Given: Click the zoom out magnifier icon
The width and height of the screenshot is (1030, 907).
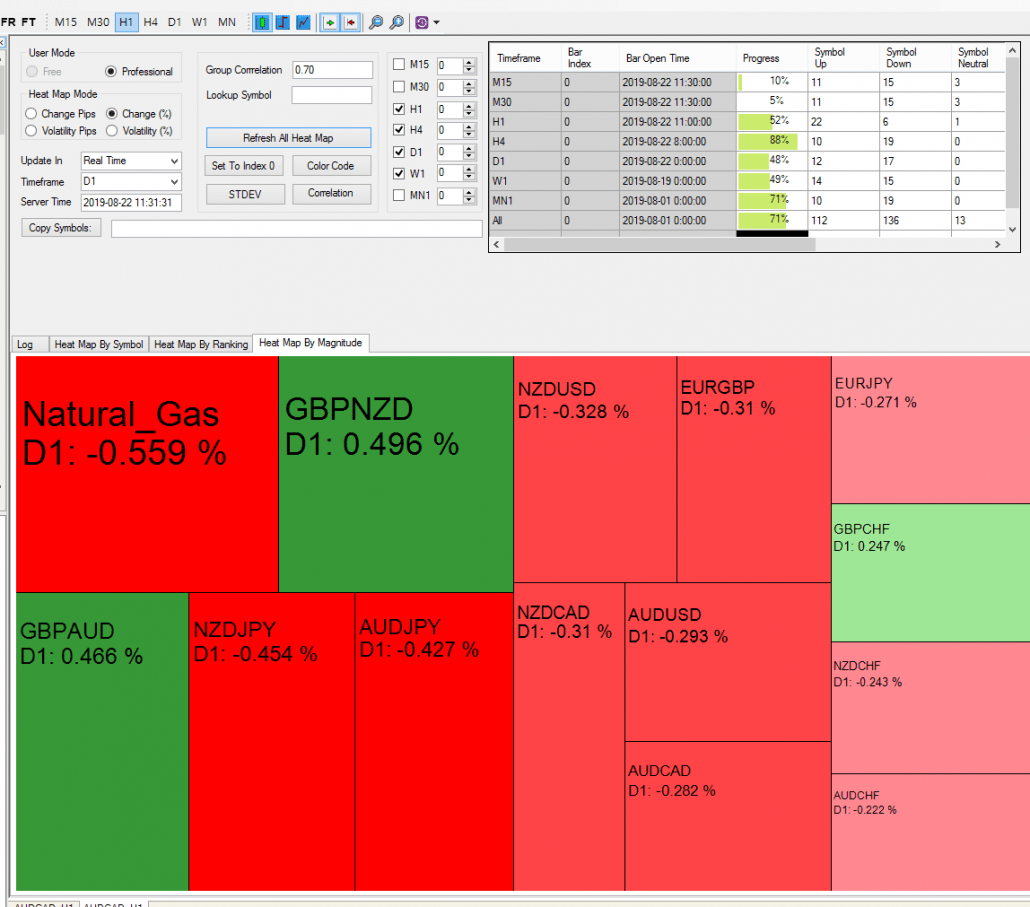Looking at the screenshot, I should coord(375,22).
